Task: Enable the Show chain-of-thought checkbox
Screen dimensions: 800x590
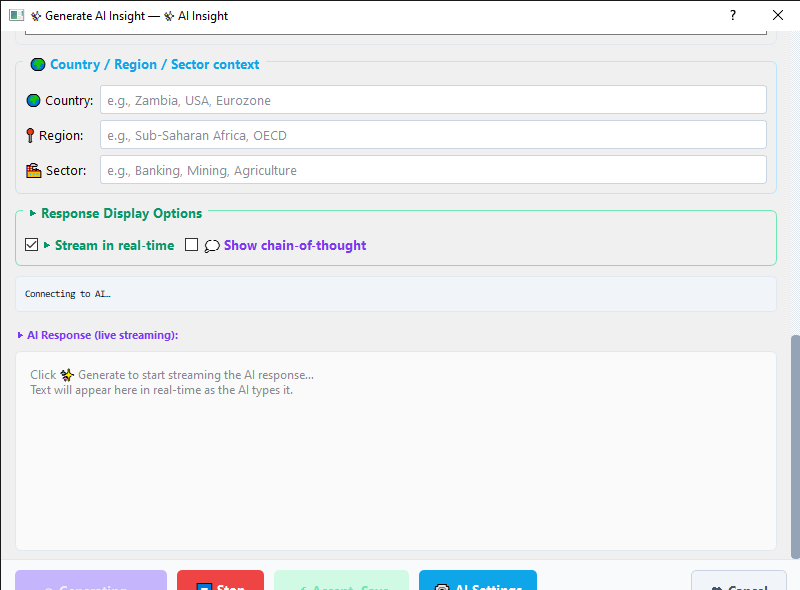Action: [191, 245]
